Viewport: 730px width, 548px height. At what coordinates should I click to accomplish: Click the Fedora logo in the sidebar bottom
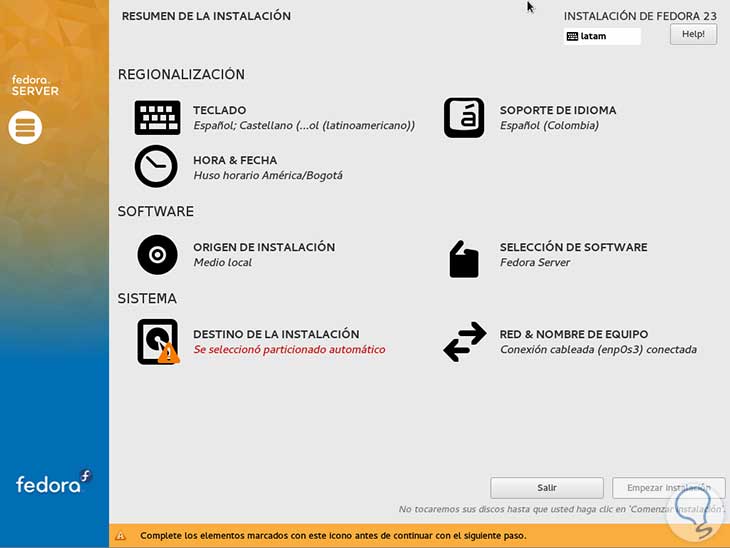[54, 482]
